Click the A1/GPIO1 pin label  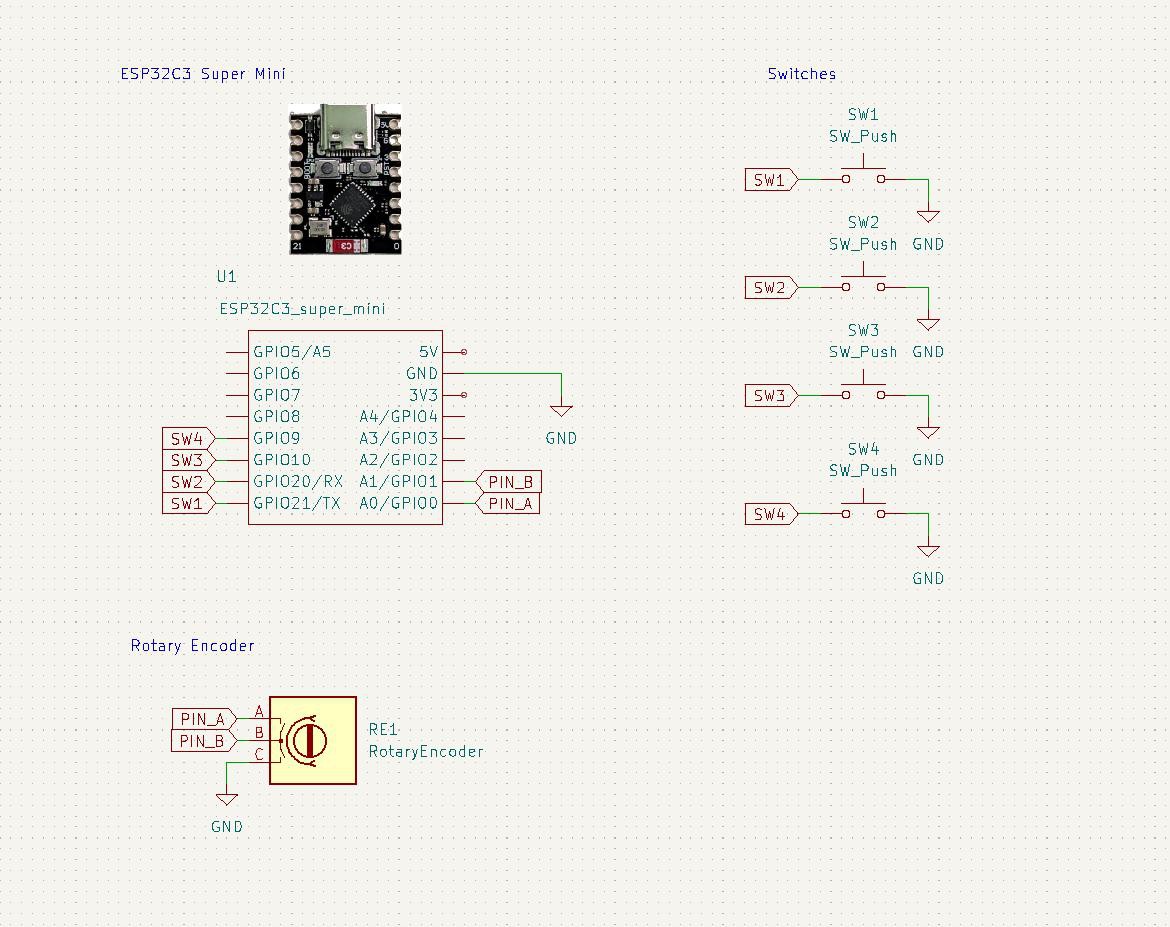pyautogui.click(x=398, y=481)
